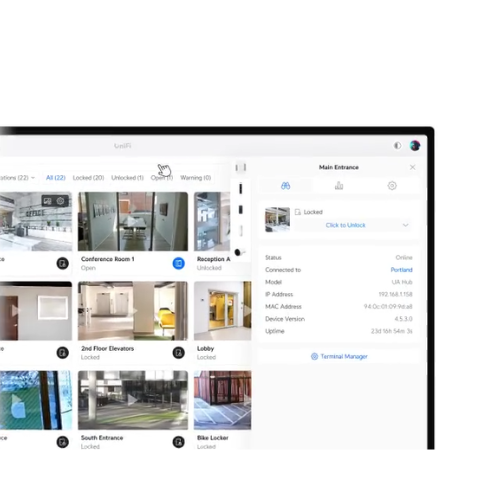Select the white device icon in strip
Screen dimensions: 500x500
click(241, 230)
